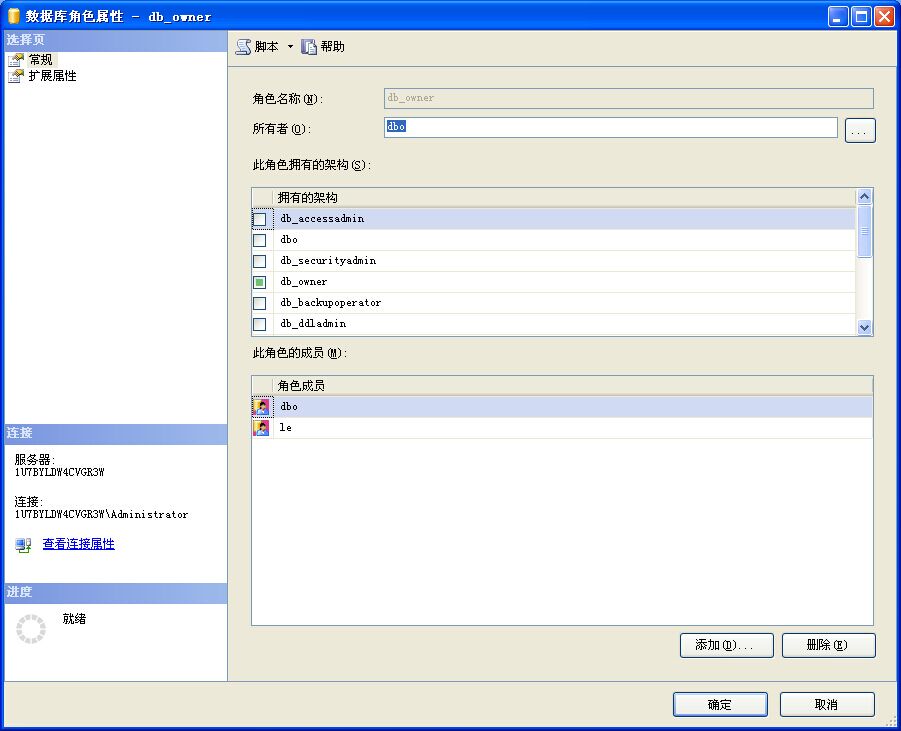The width and height of the screenshot is (901, 731).
Task: Check the db_ddladmin schema checkbox
Action: click(260, 324)
